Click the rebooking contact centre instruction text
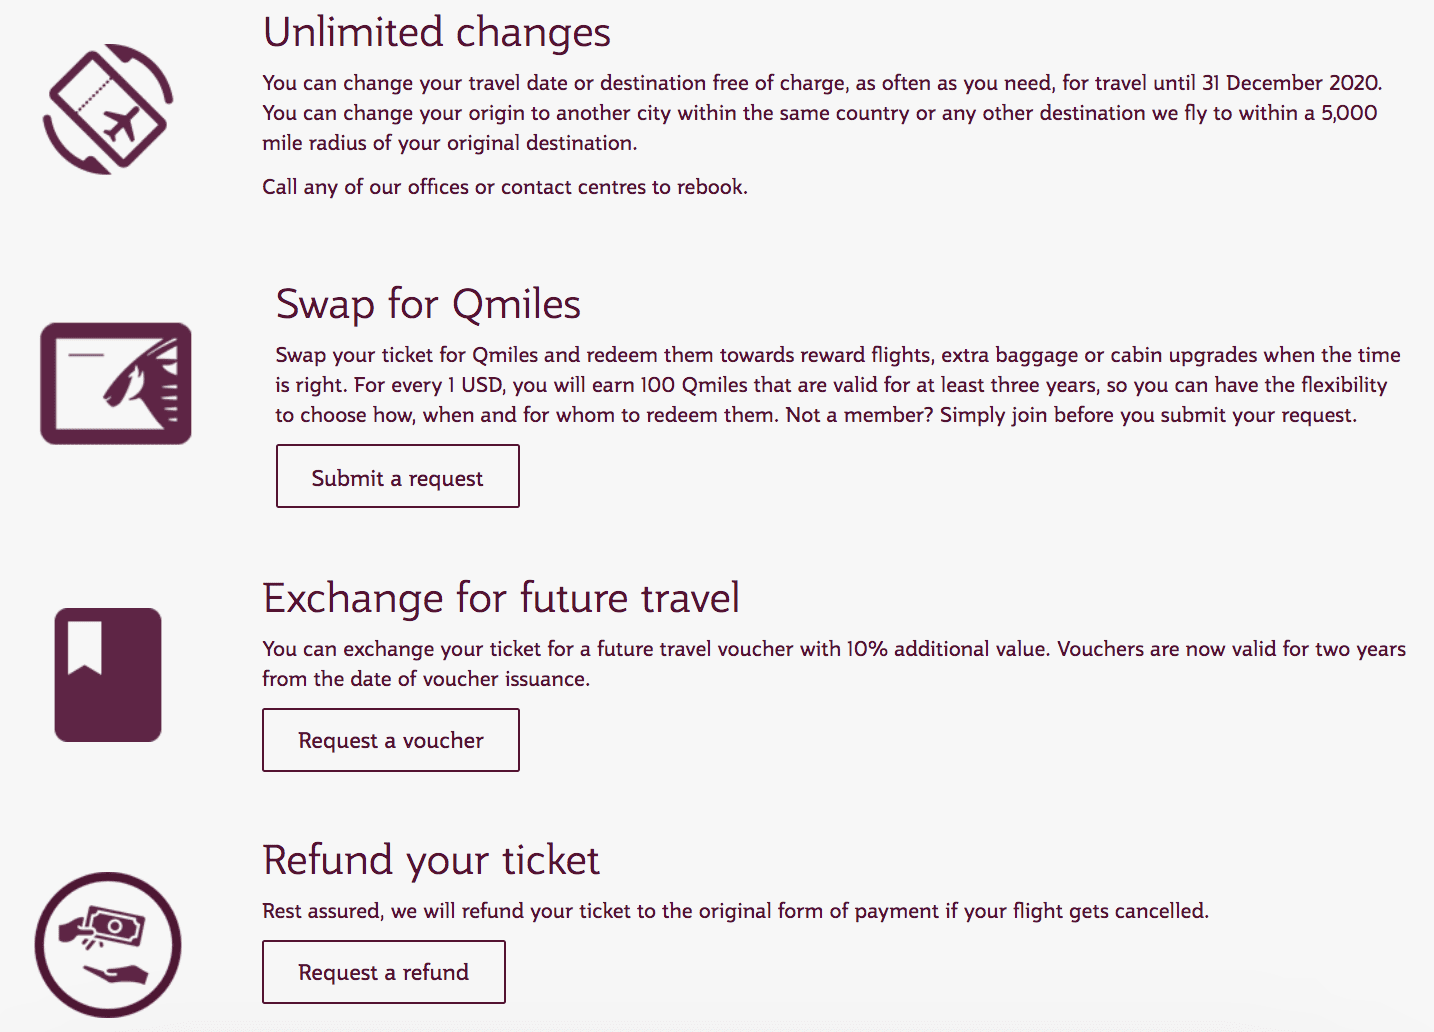 pyautogui.click(x=505, y=186)
